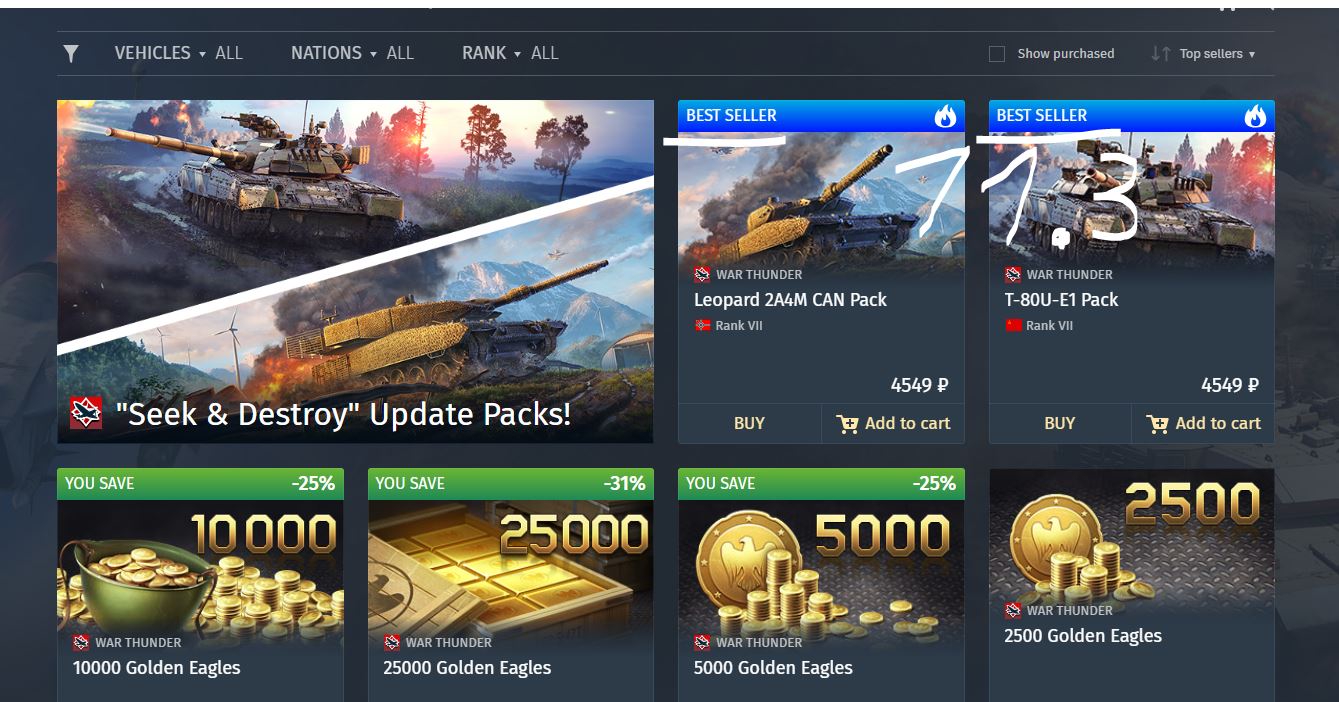Enable the Show purchased checkbox
Image resolution: width=1339 pixels, height=702 pixels.
pyautogui.click(x=997, y=54)
